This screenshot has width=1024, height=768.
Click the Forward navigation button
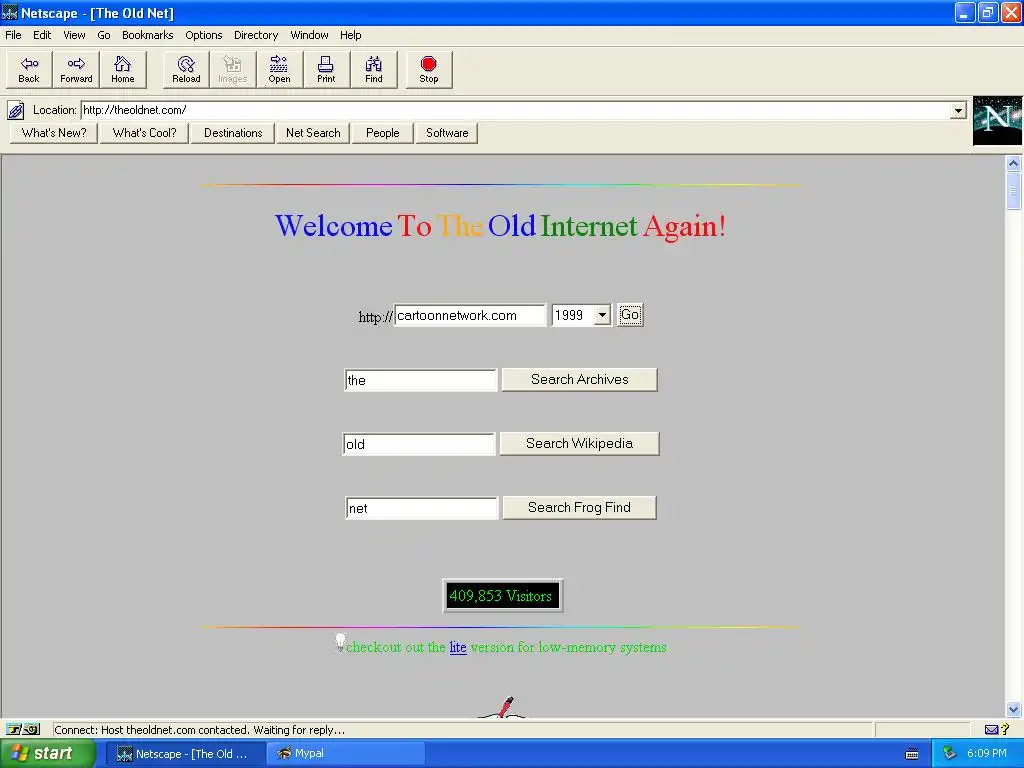point(76,69)
